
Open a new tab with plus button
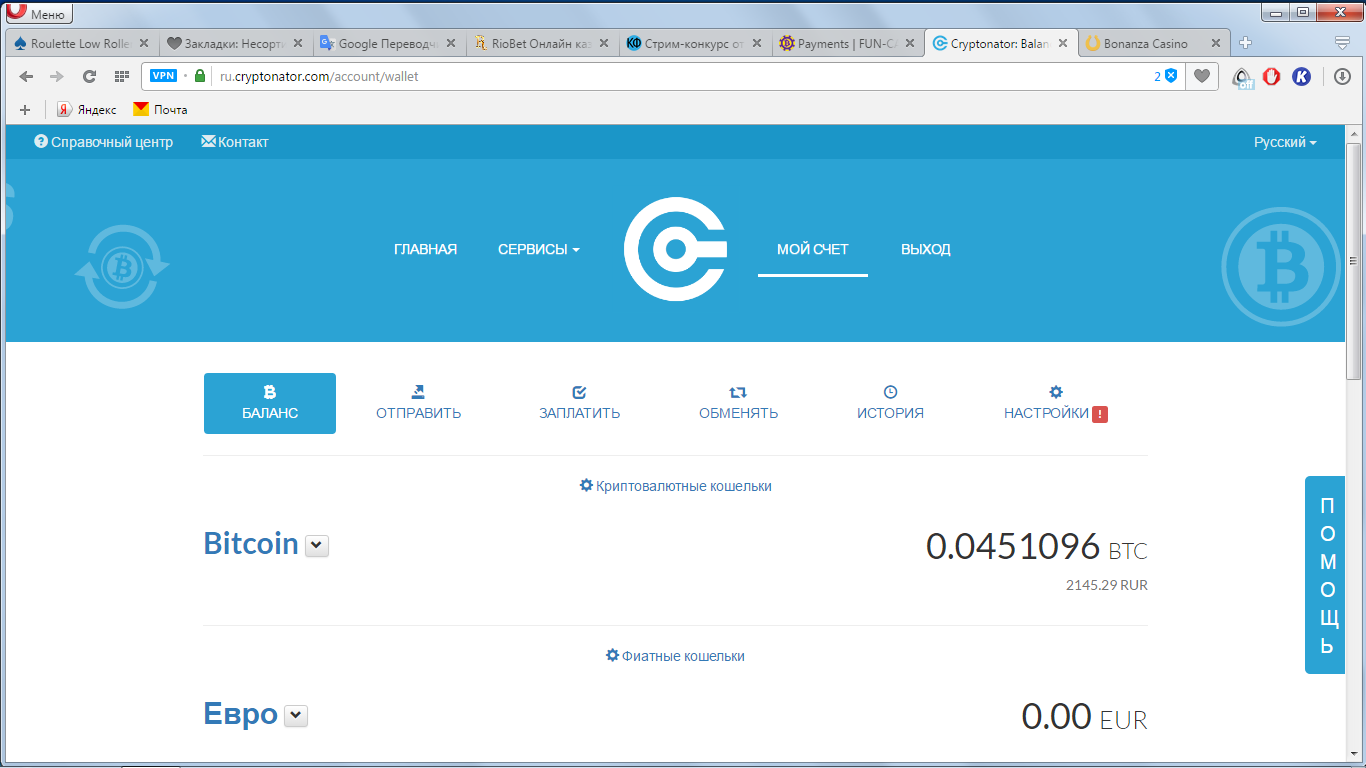pos(1245,43)
